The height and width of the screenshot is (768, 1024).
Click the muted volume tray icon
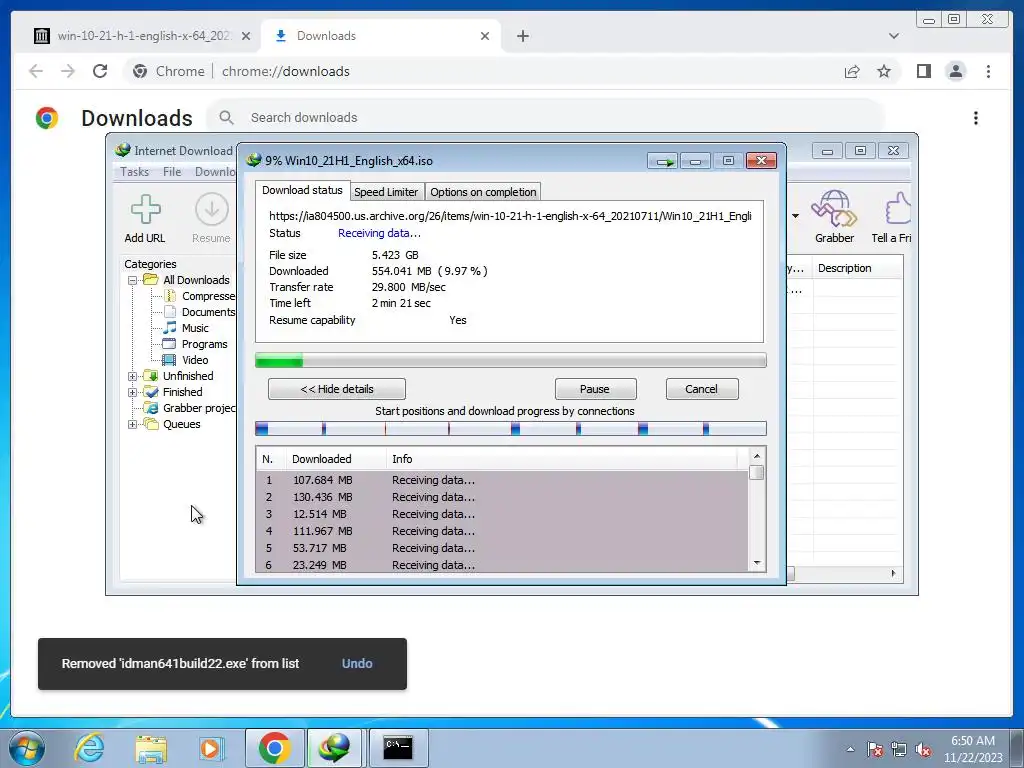tap(923, 750)
